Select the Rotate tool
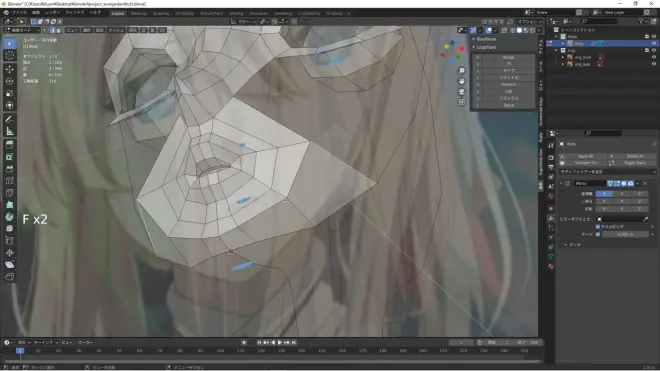Screen dimensions: 660x371 [x=10, y=81]
